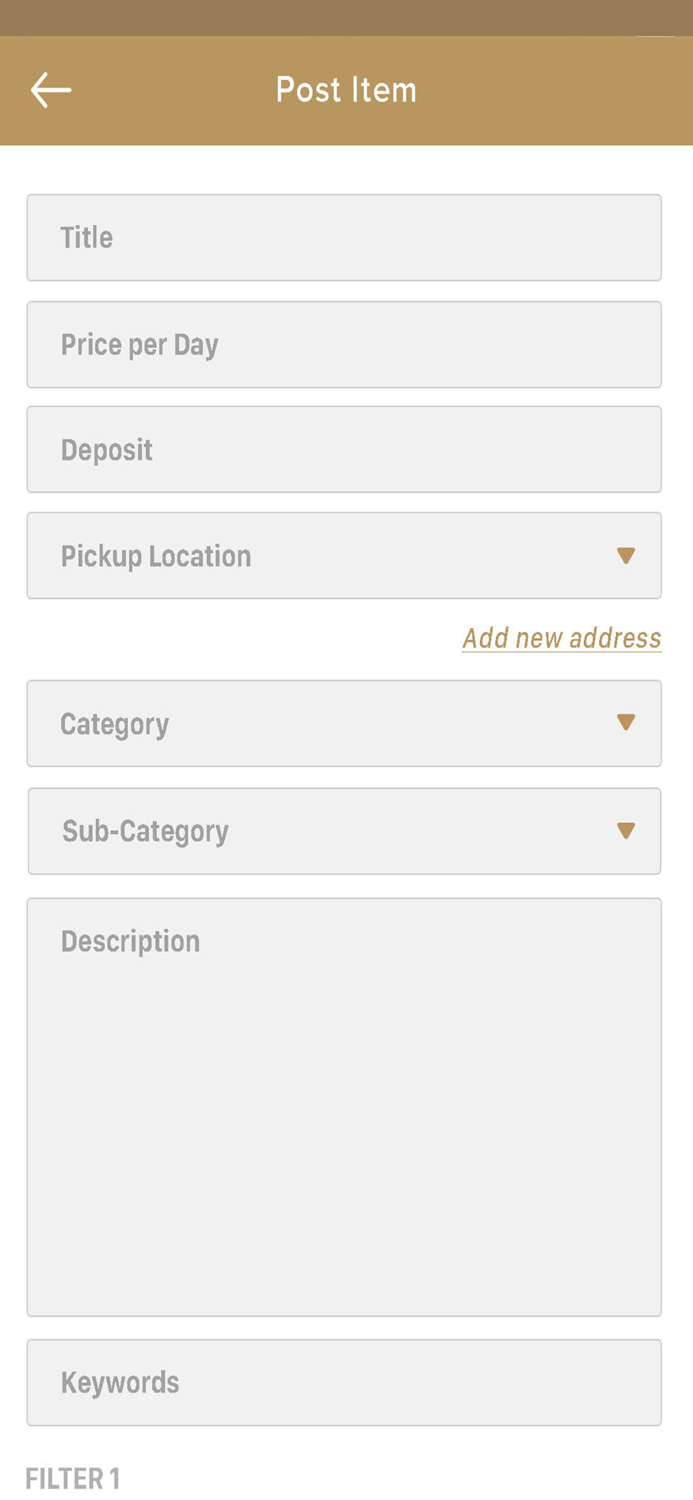693x1500 pixels.
Task: Tap the 'Deposit' placeholder text
Action: [x=107, y=450]
